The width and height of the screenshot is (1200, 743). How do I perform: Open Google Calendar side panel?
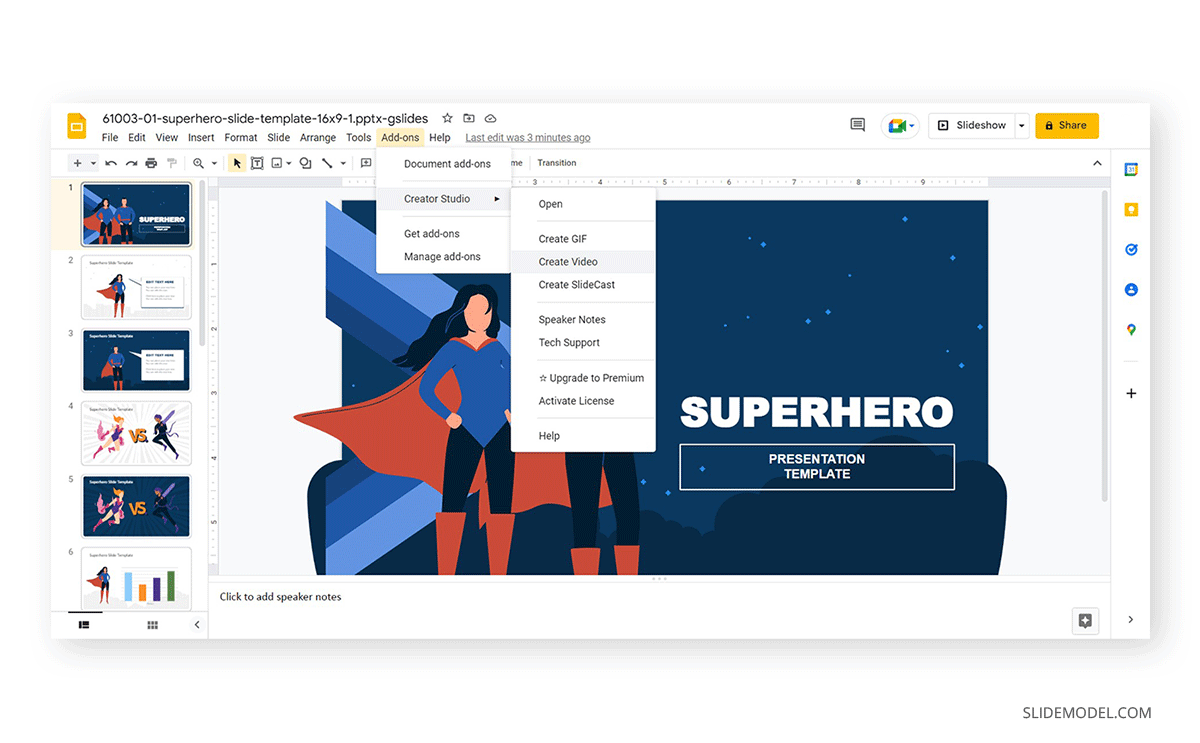1131,170
